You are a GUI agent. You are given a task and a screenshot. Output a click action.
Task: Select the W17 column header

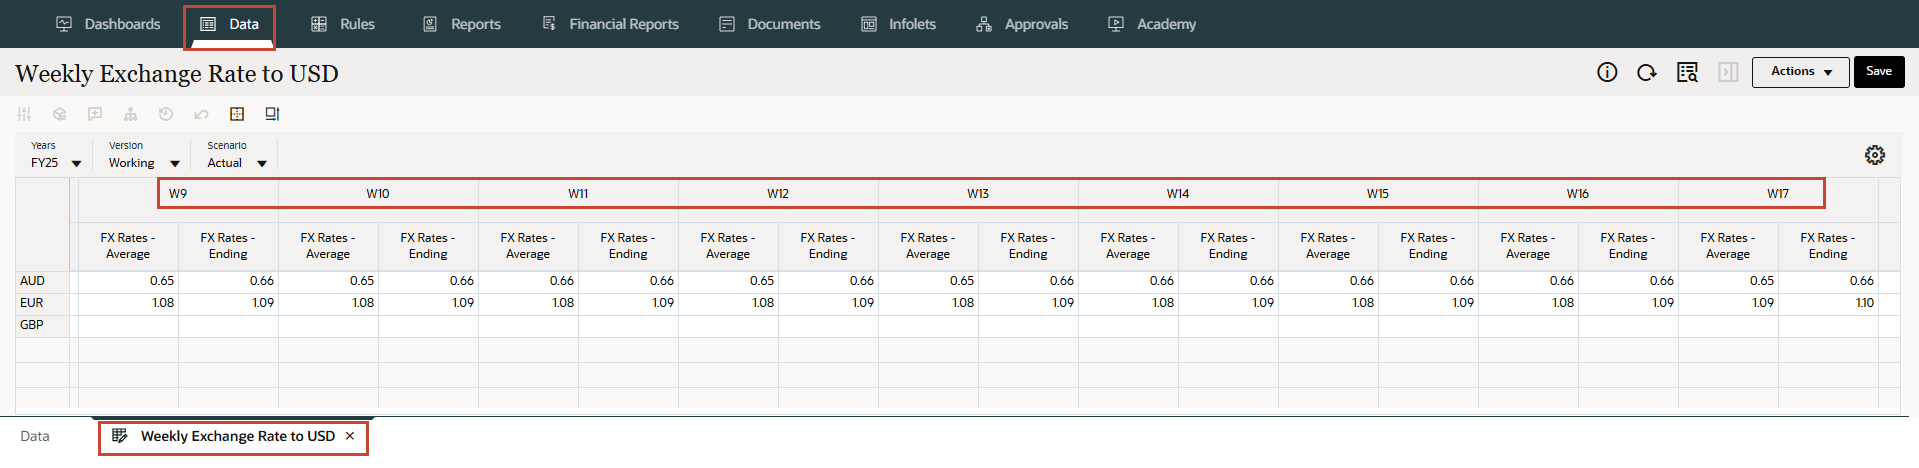[1778, 194]
